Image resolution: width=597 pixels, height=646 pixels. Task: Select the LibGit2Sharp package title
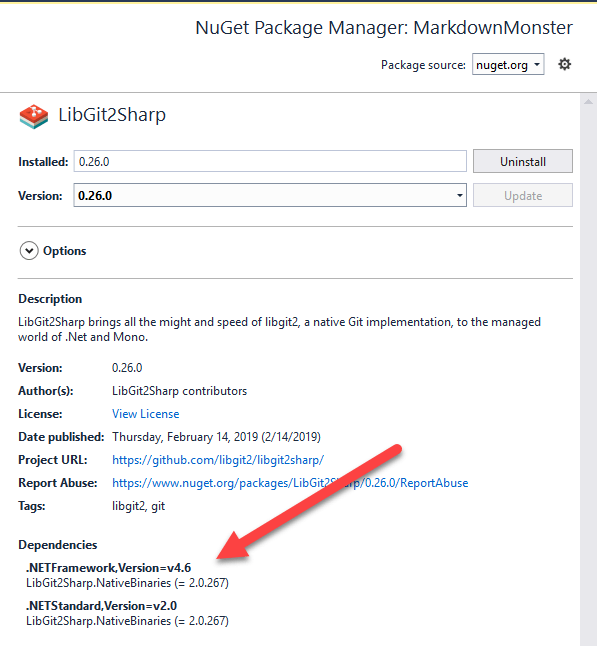[112, 115]
